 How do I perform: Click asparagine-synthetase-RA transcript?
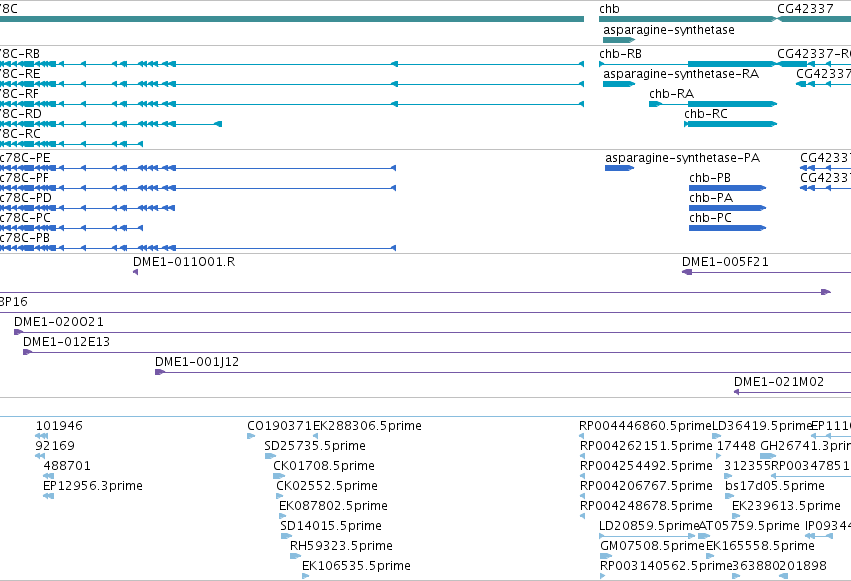click(619, 84)
